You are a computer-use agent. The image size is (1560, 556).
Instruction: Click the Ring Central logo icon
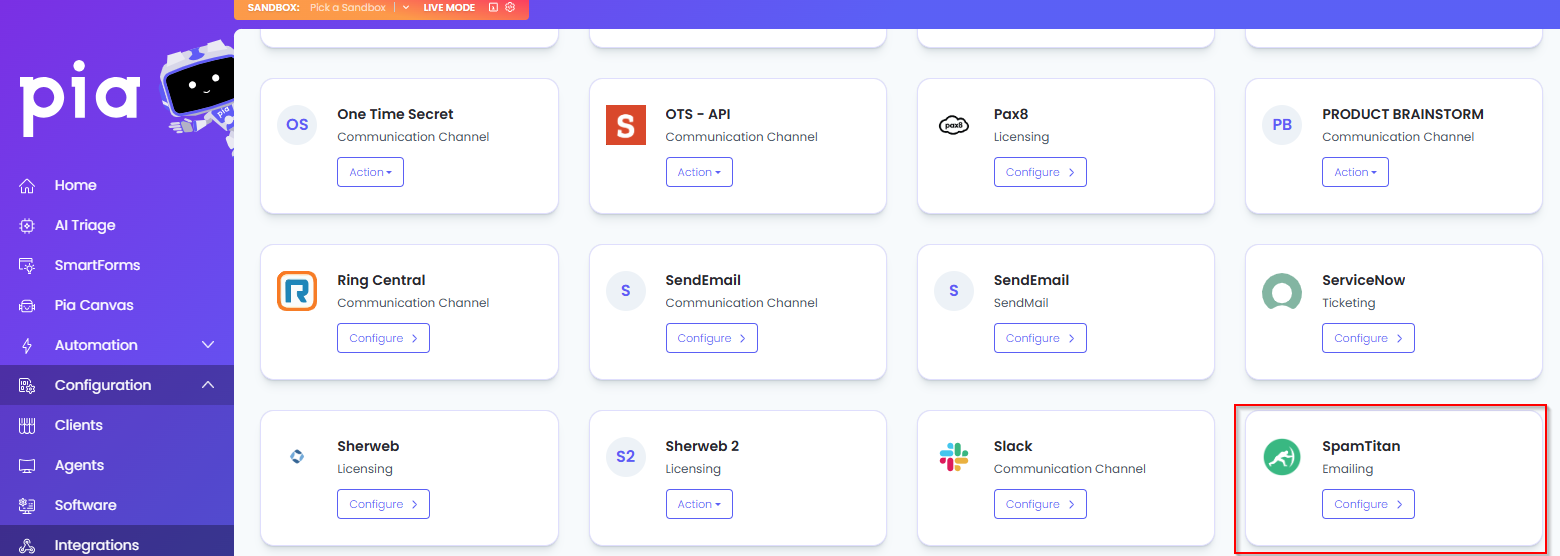[297, 291]
